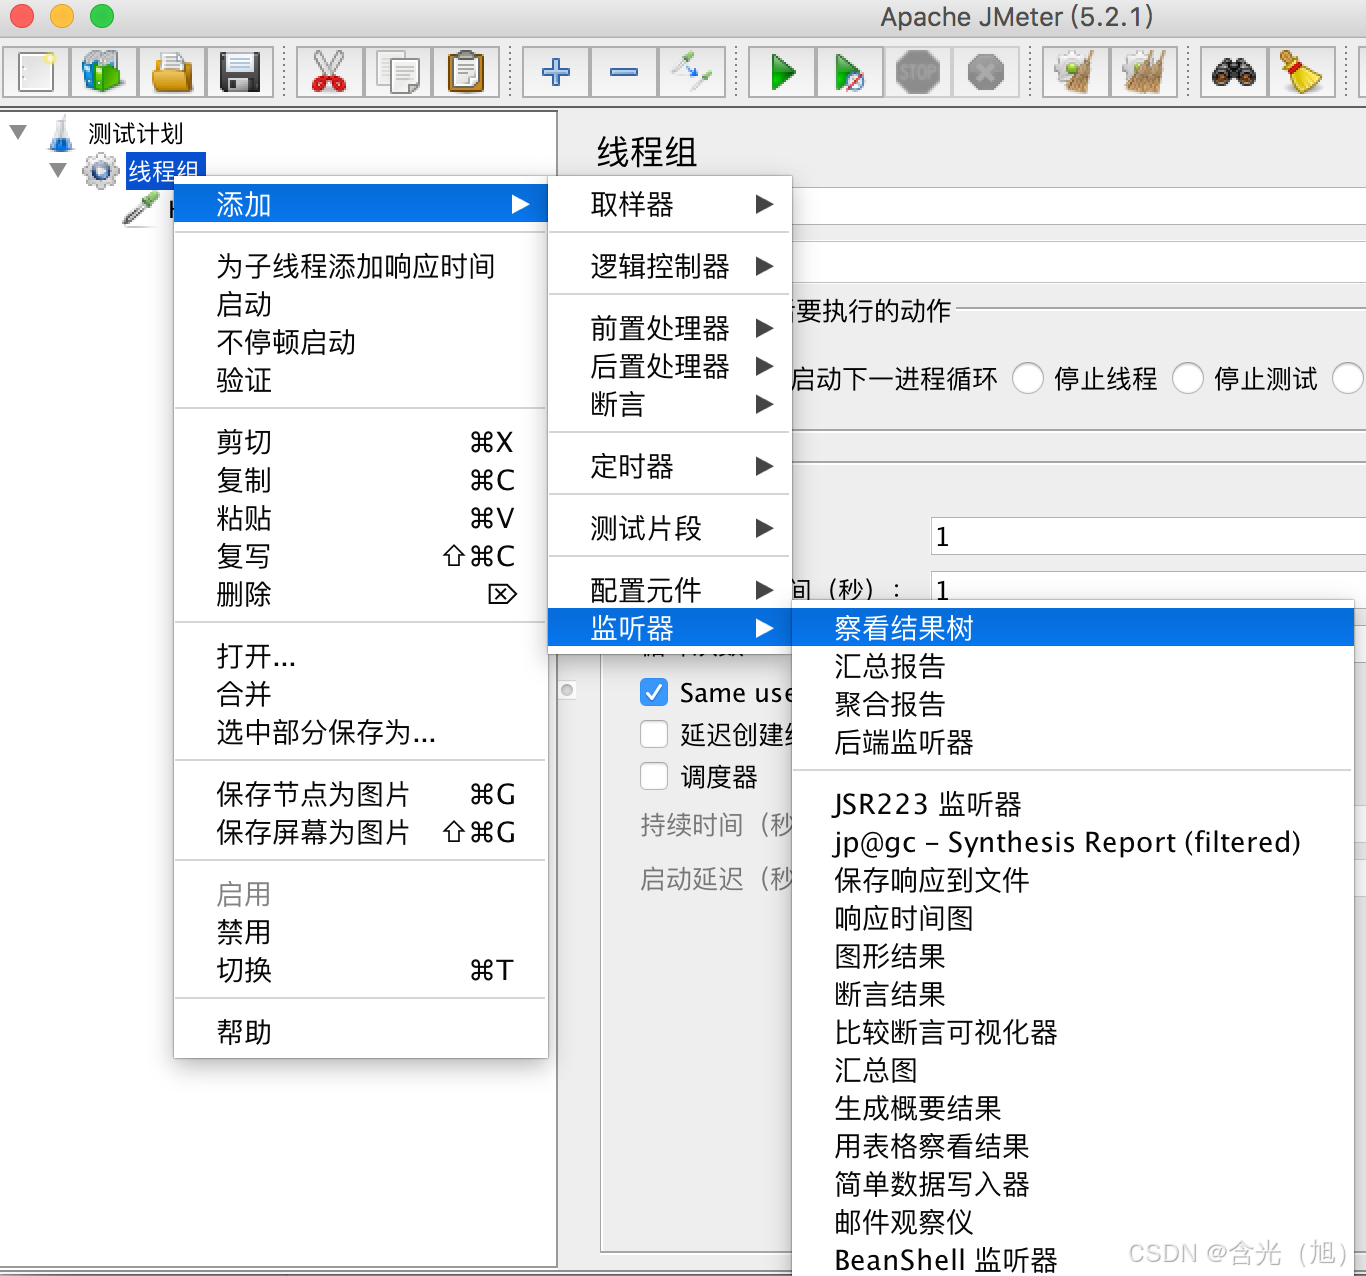Choose 响应时间图 listener
The image size is (1366, 1276).
pyautogui.click(x=1073, y=918)
